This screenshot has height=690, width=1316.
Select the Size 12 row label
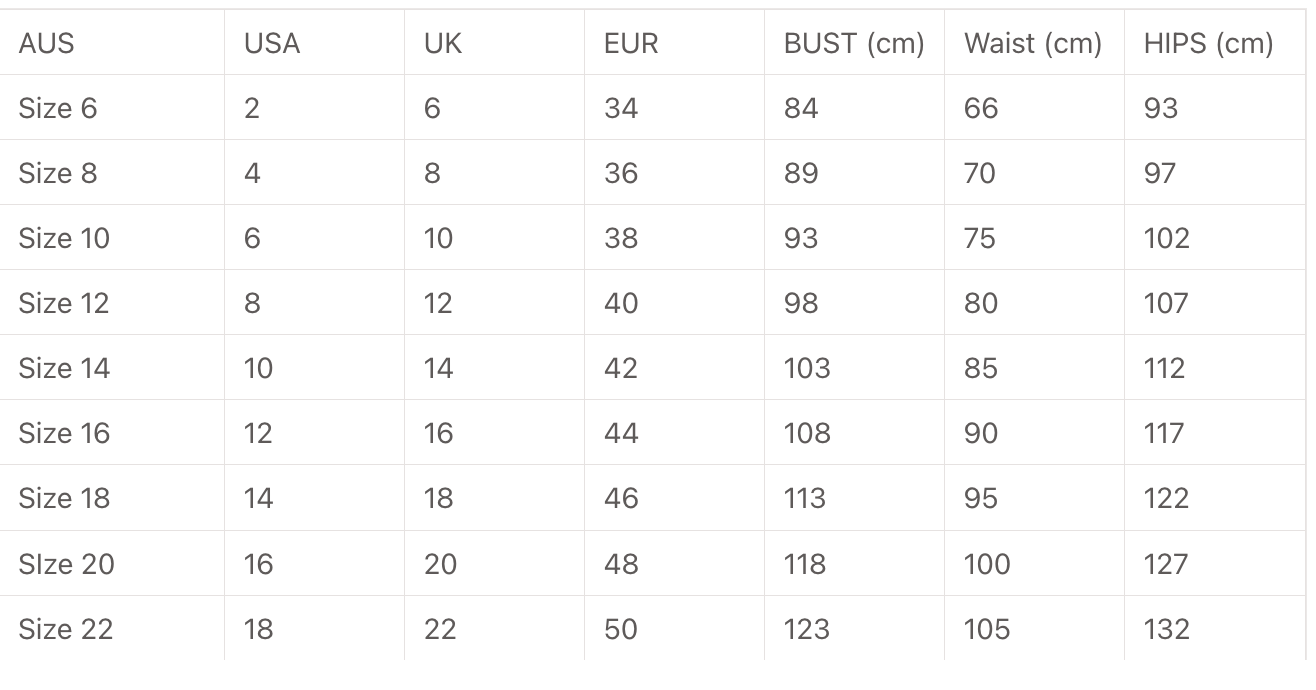(x=64, y=303)
